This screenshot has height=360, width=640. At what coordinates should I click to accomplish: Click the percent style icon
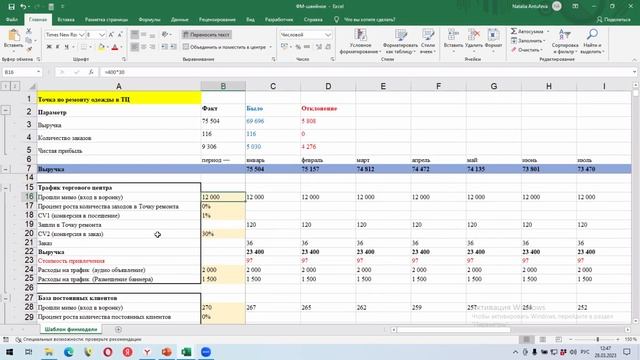[298, 47]
